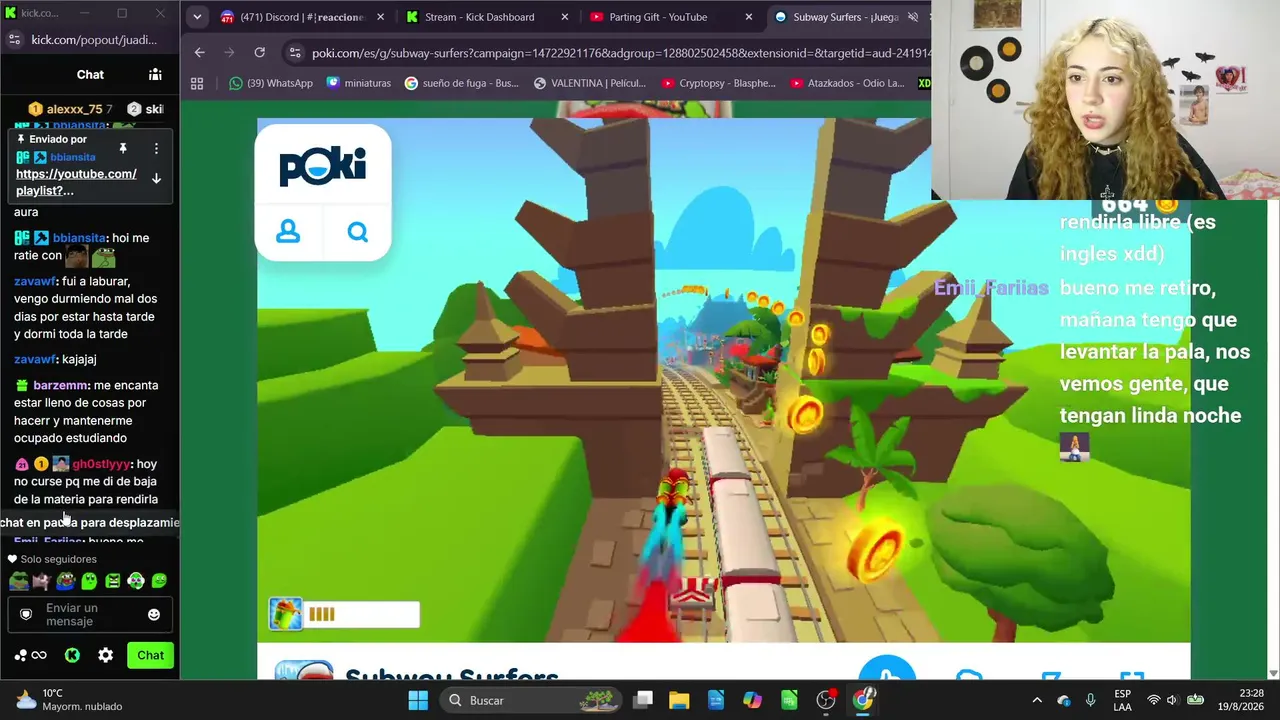1280x720 pixels.
Task: Switch to the Discord browser tab
Action: tap(302, 17)
